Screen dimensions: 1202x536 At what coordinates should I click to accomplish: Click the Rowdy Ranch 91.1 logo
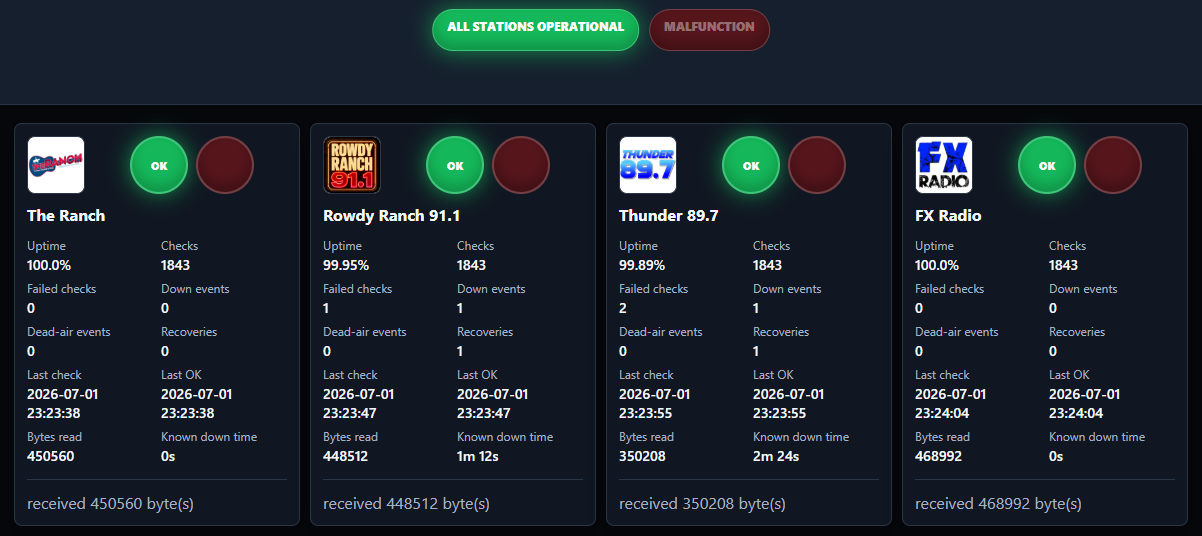click(x=352, y=165)
